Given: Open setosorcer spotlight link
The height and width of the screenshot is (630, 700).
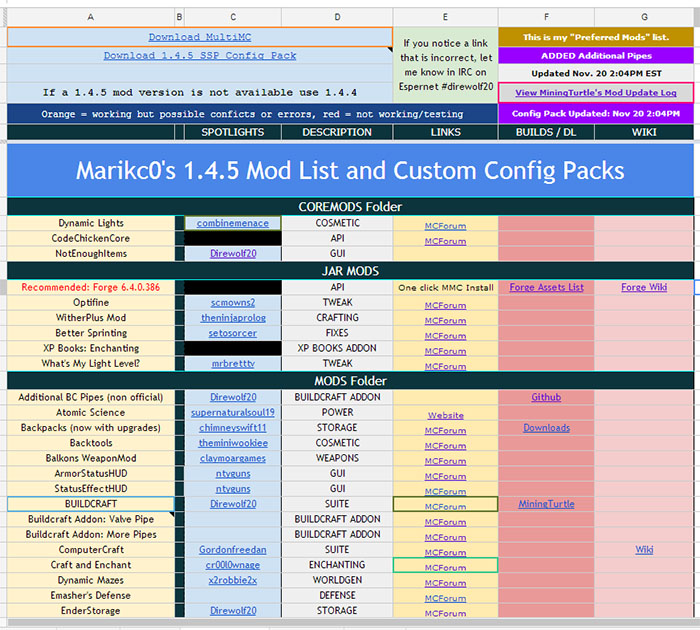Looking at the screenshot, I should (x=233, y=333).
